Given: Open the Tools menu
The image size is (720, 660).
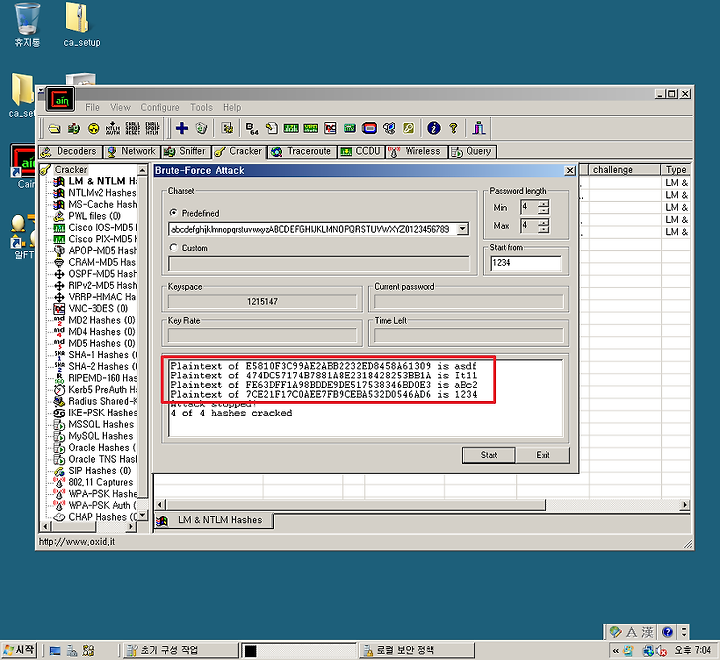Looking at the screenshot, I should (201, 107).
